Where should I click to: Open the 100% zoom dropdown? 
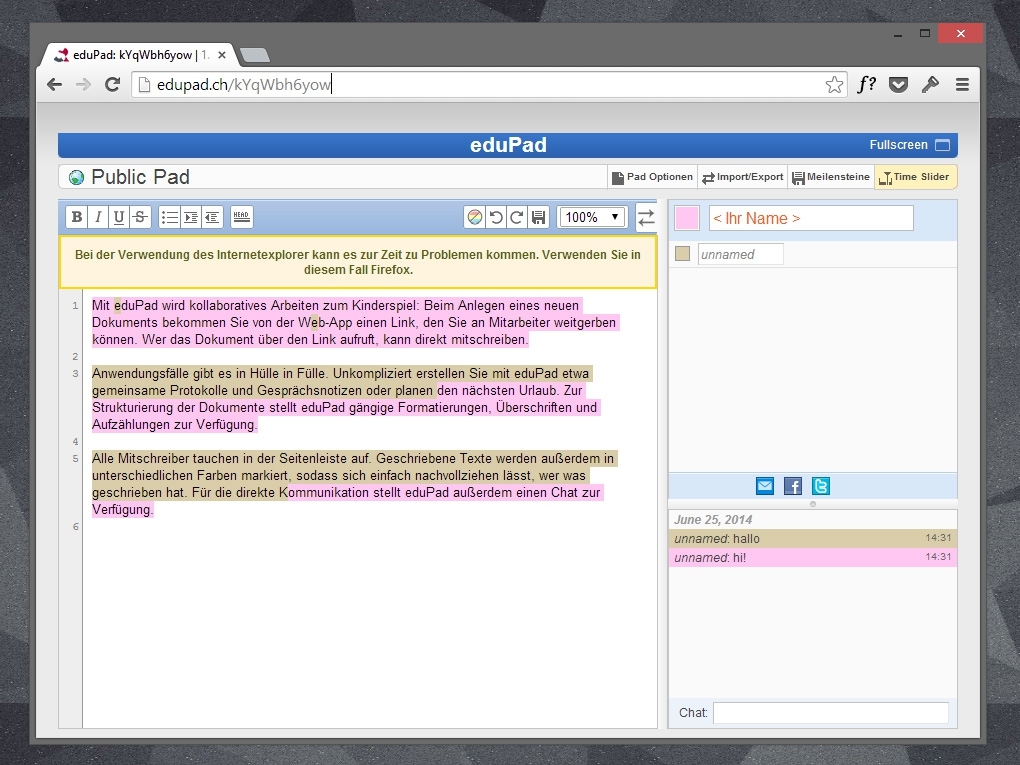pyautogui.click(x=592, y=217)
